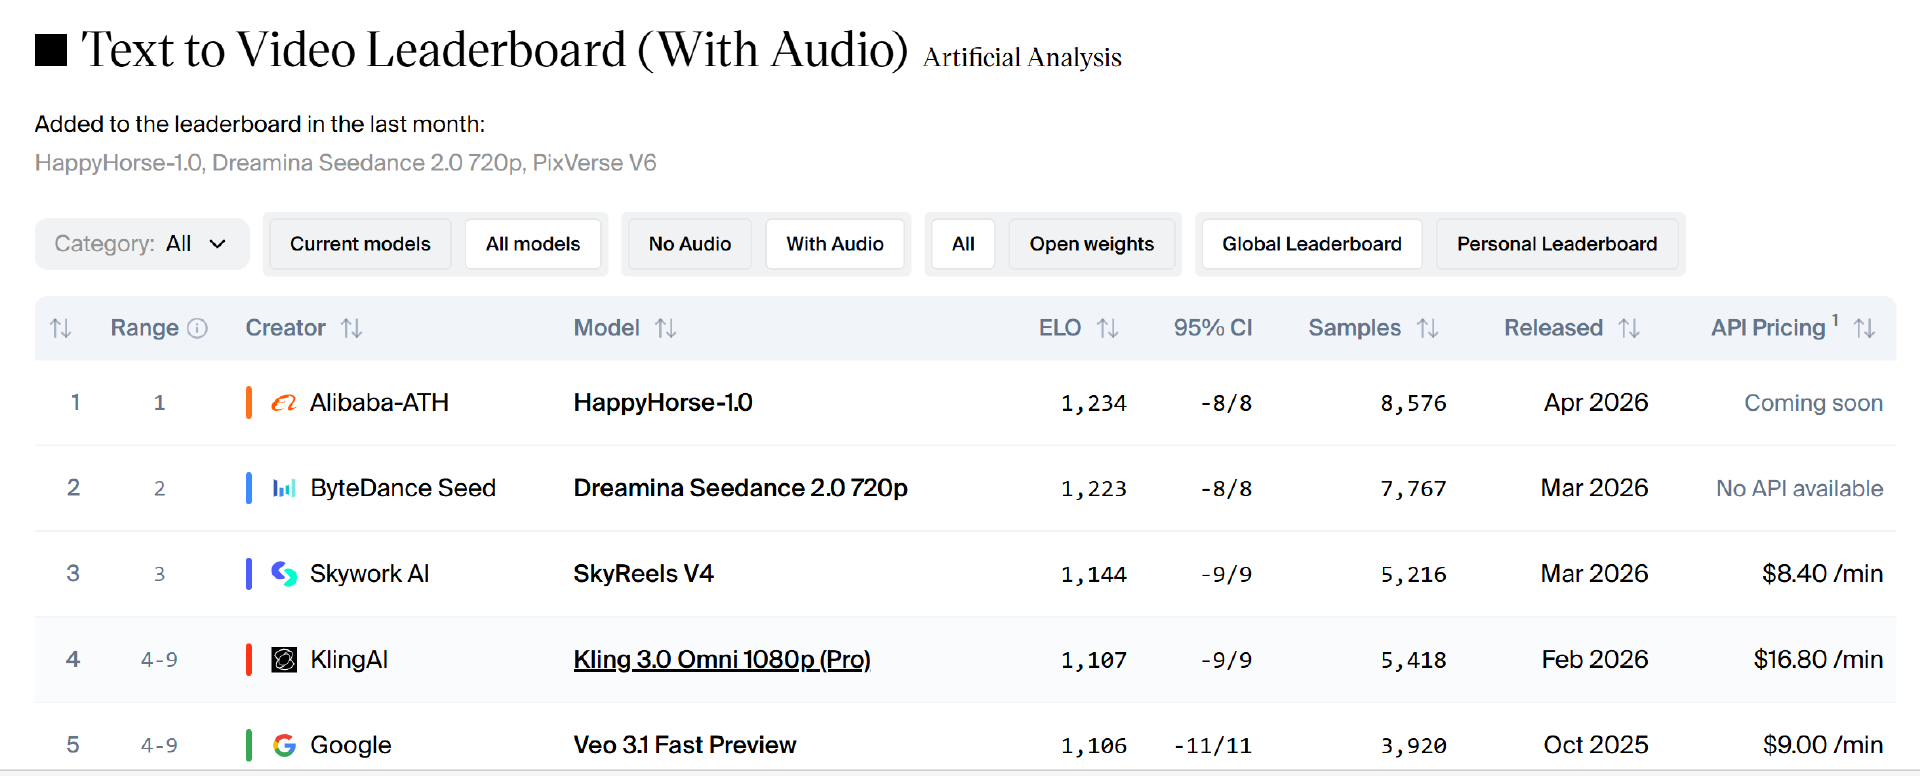The image size is (1920, 776).
Task: Click the Range info circle icon
Action: point(198,328)
